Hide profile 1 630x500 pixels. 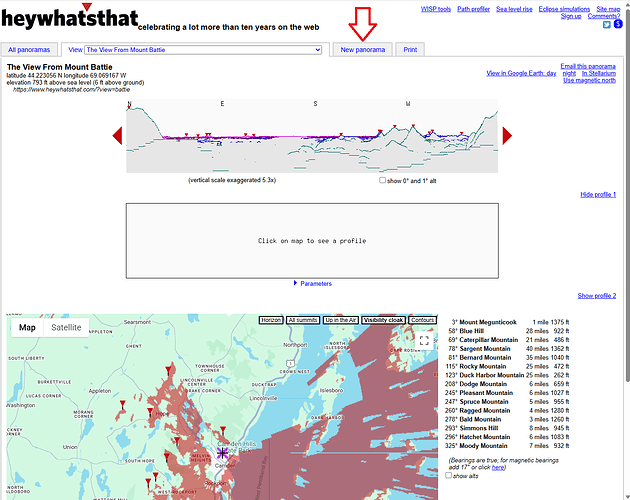pyautogui.click(x=597, y=194)
